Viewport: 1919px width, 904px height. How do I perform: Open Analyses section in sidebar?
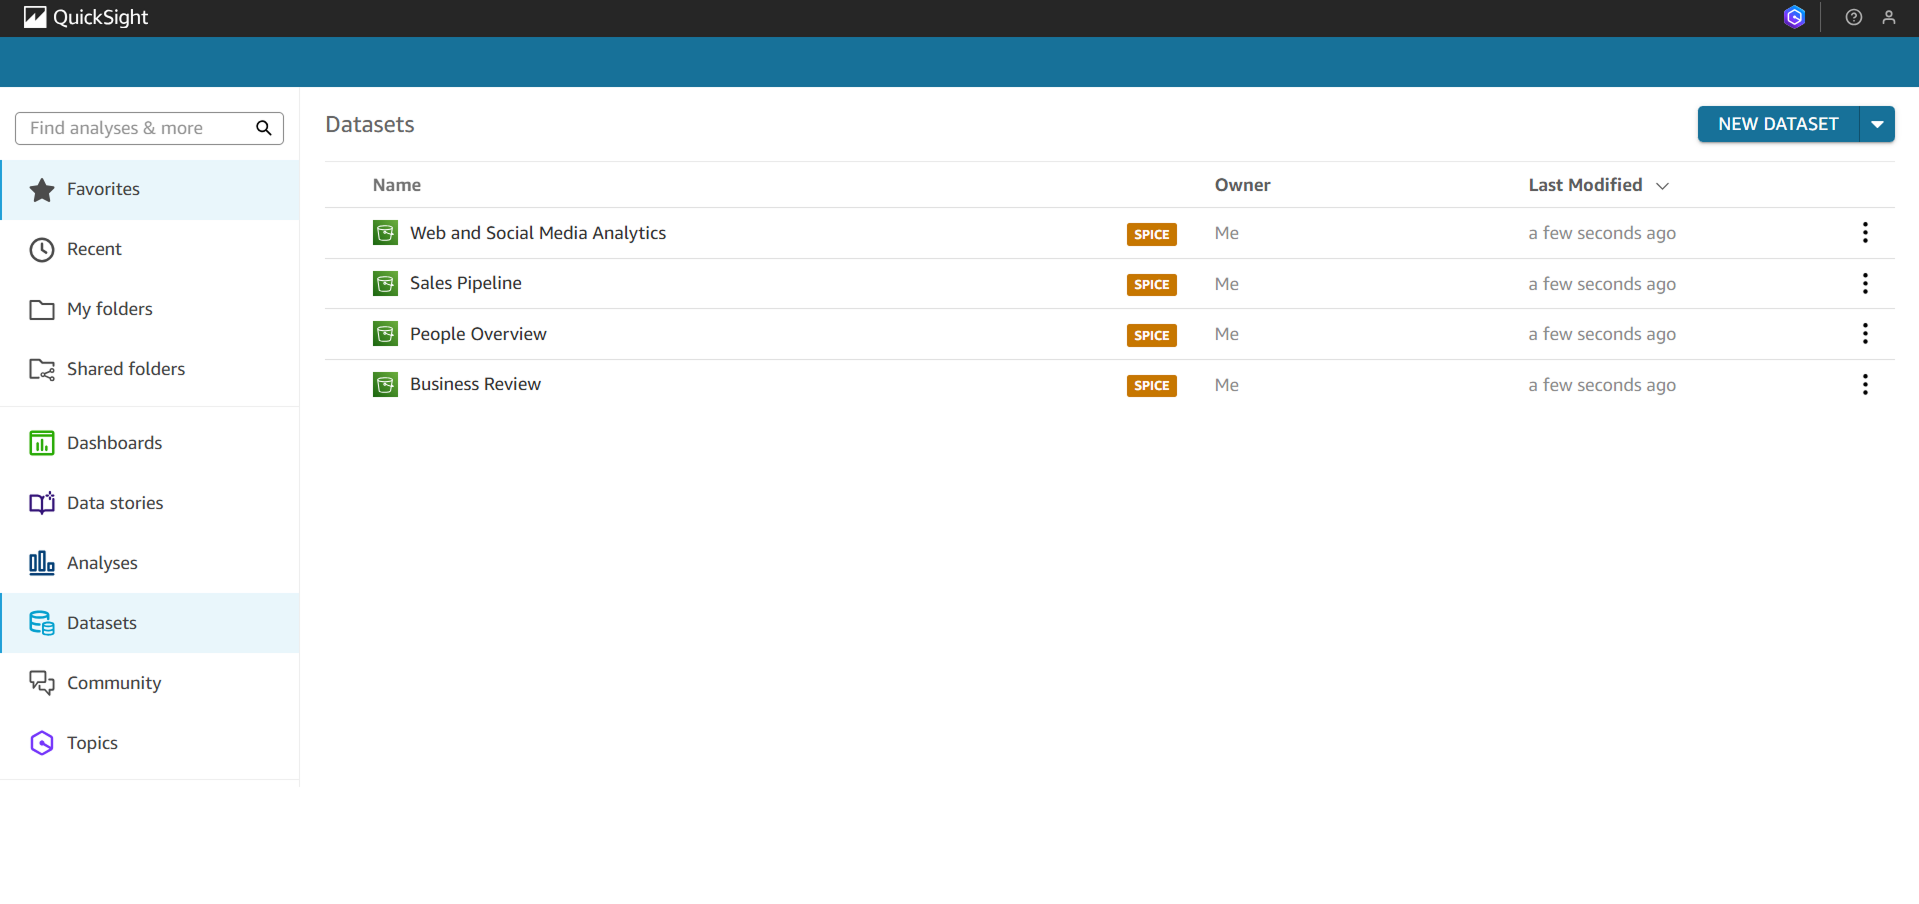102,563
